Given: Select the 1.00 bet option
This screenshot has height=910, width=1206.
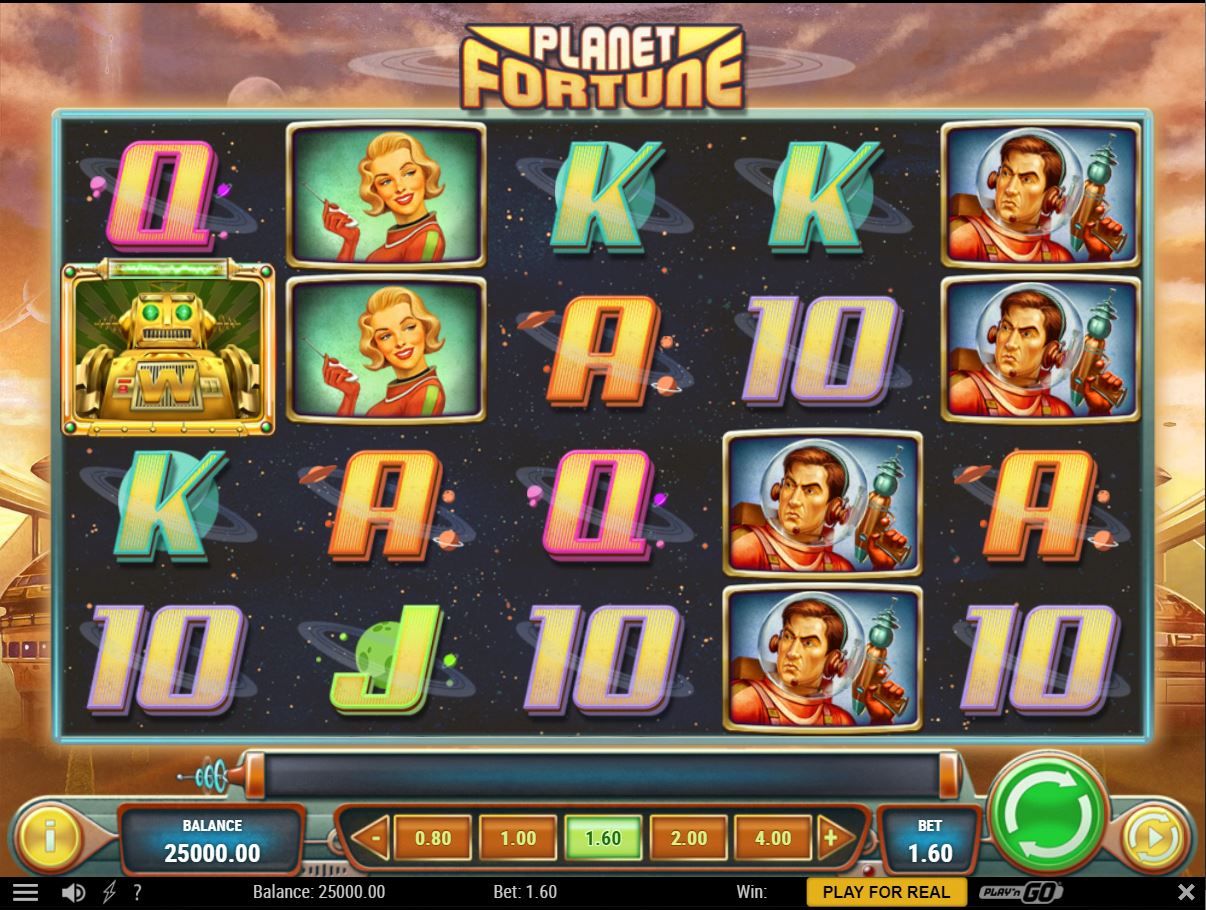Looking at the screenshot, I should pos(518,838).
